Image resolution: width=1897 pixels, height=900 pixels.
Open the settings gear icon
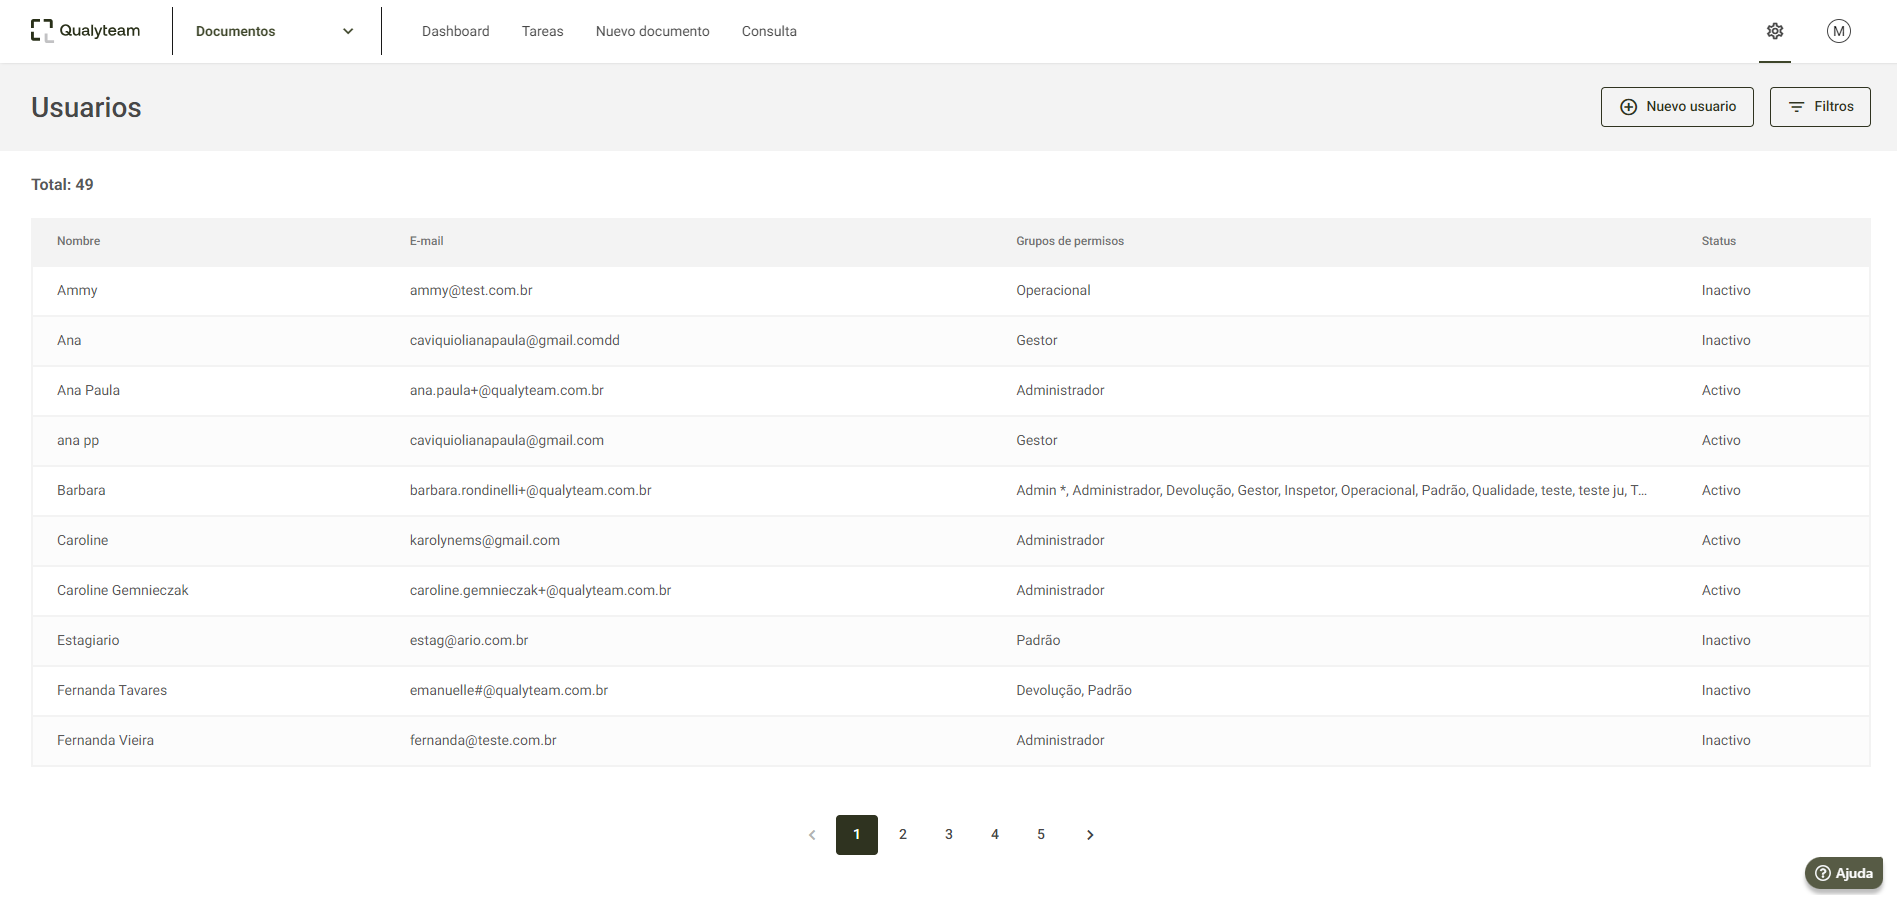tap(1775, 31)
